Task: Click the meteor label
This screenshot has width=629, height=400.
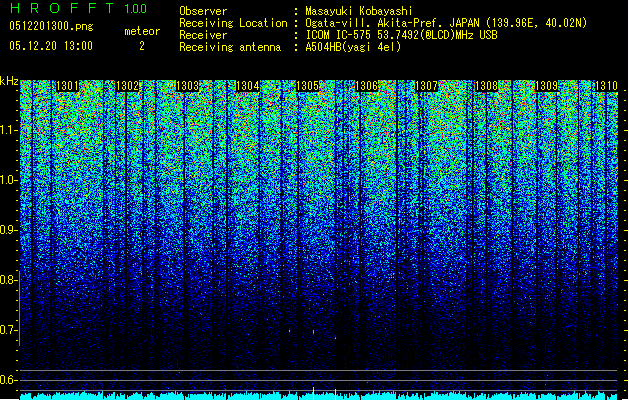Action: (x=142, y=31)
